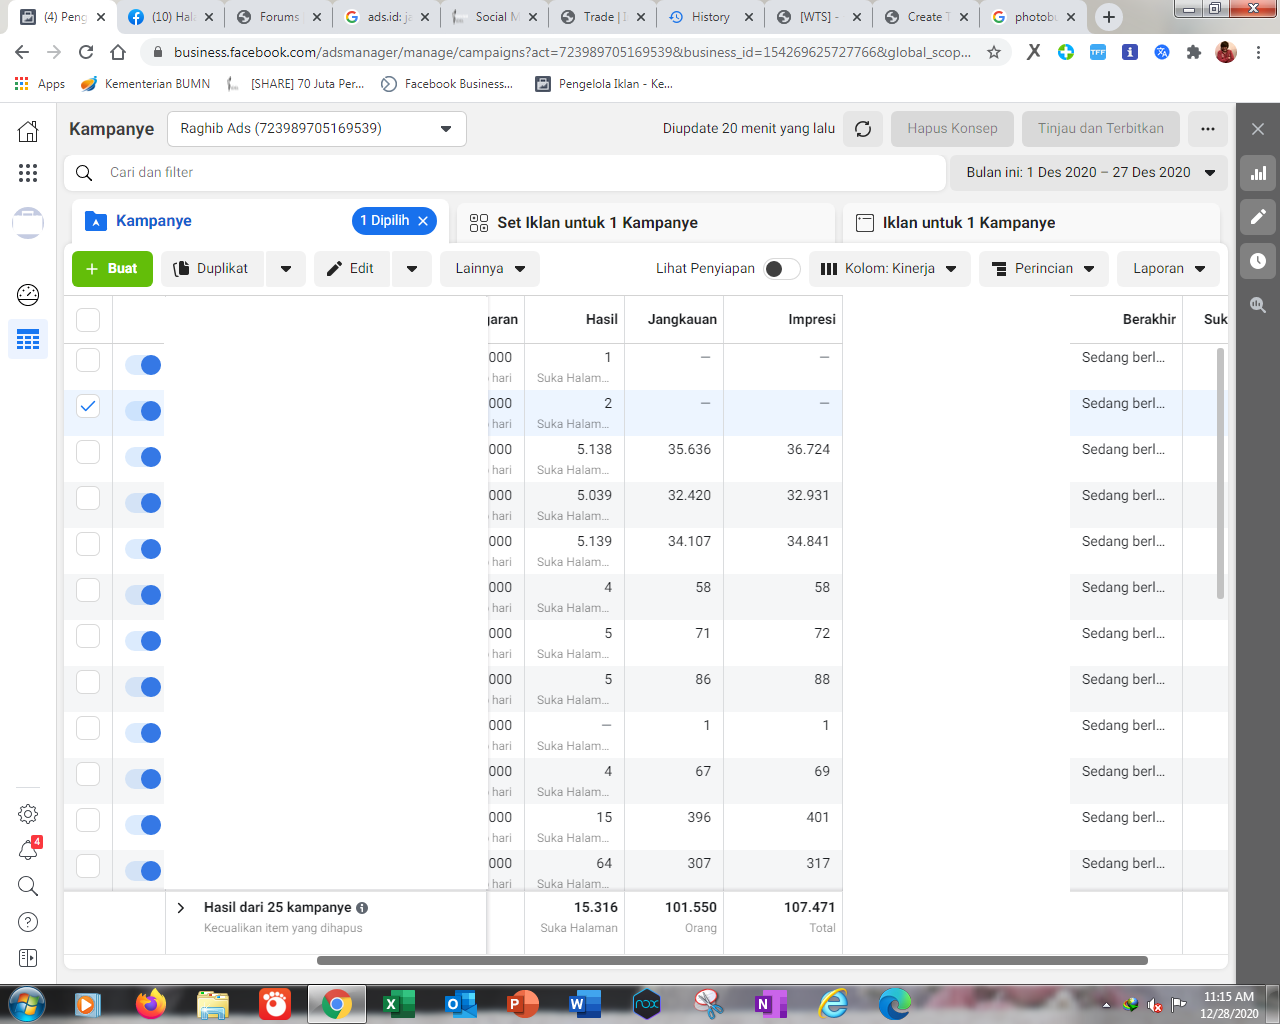Untick the checked row with Hasil 2
1280x1024 pixels.
coord(88,406)
